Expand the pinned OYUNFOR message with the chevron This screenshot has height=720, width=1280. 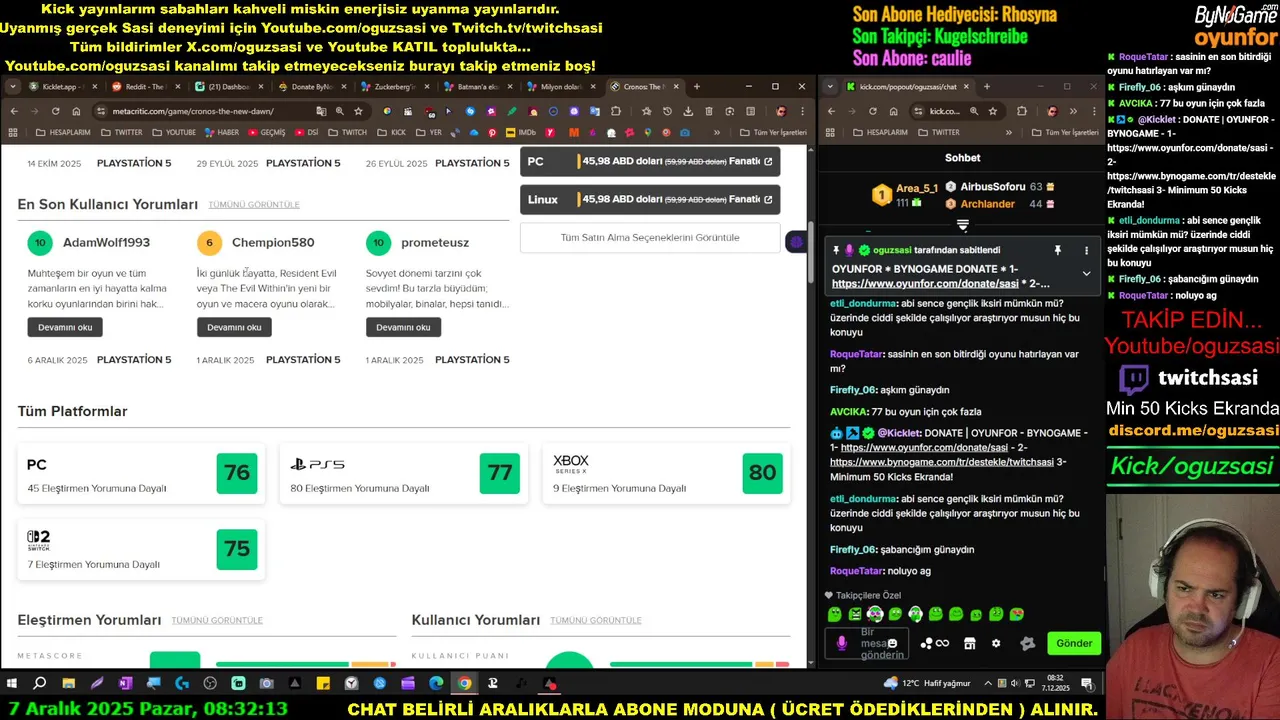[1086, 273]
